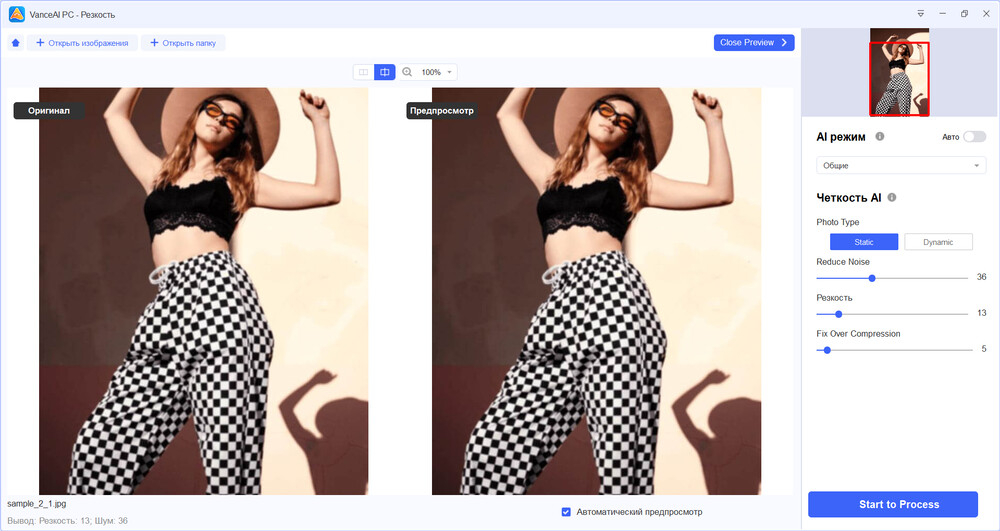
Task: Click Close Preview button
Action: click(754, 43)
